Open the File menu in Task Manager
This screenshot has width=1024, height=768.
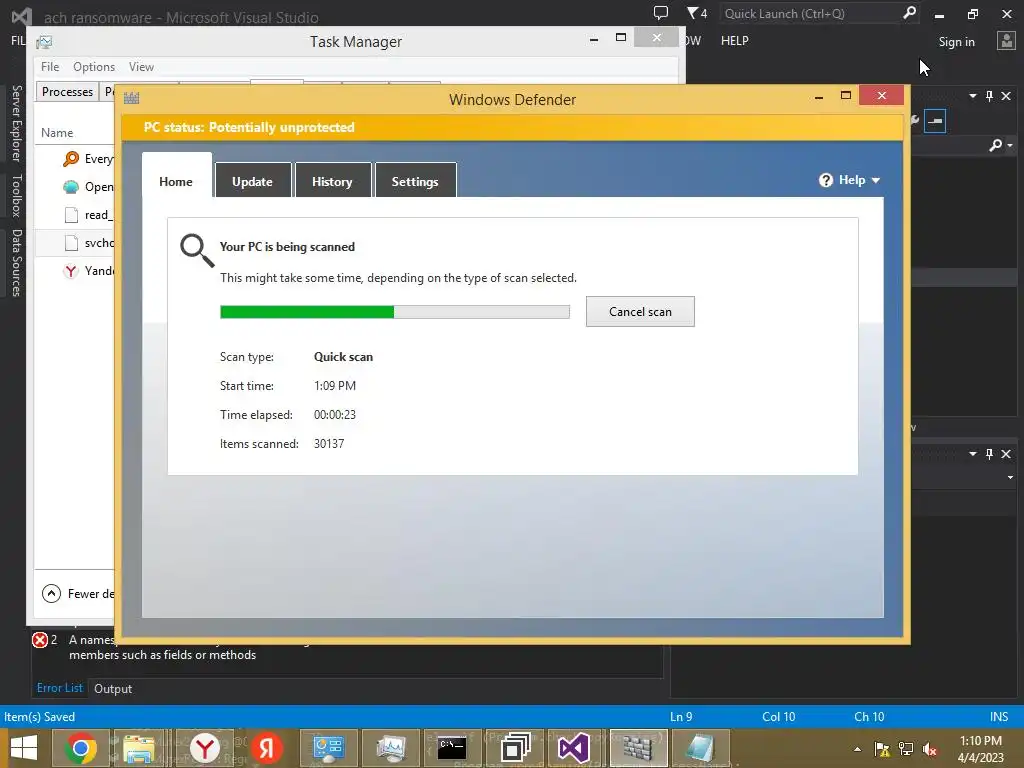pos(50,67)
